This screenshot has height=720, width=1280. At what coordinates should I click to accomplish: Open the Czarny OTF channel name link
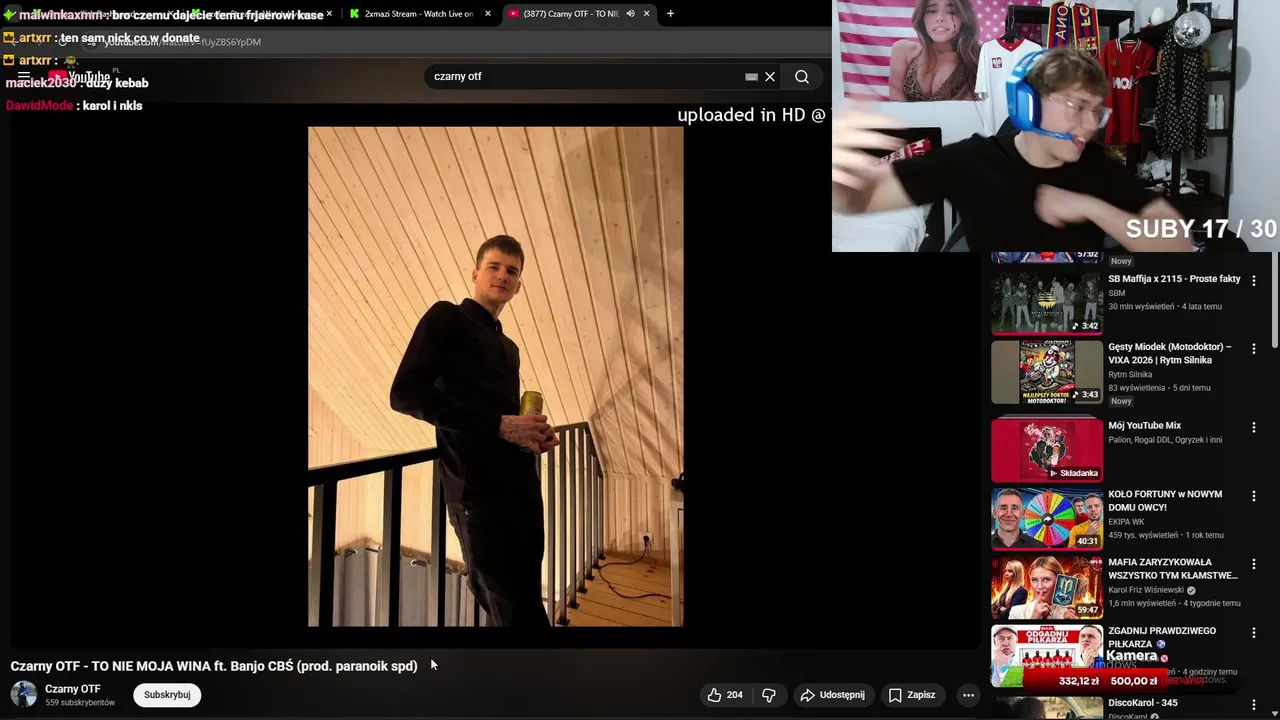[73, 689]
